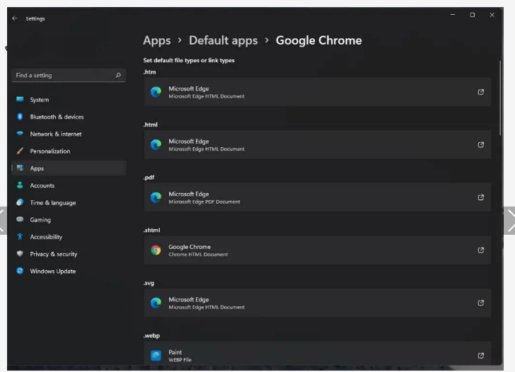Viewport: 515px width, 372px height.
Task: Open external link icon for .html
Action: pos(481,145)
